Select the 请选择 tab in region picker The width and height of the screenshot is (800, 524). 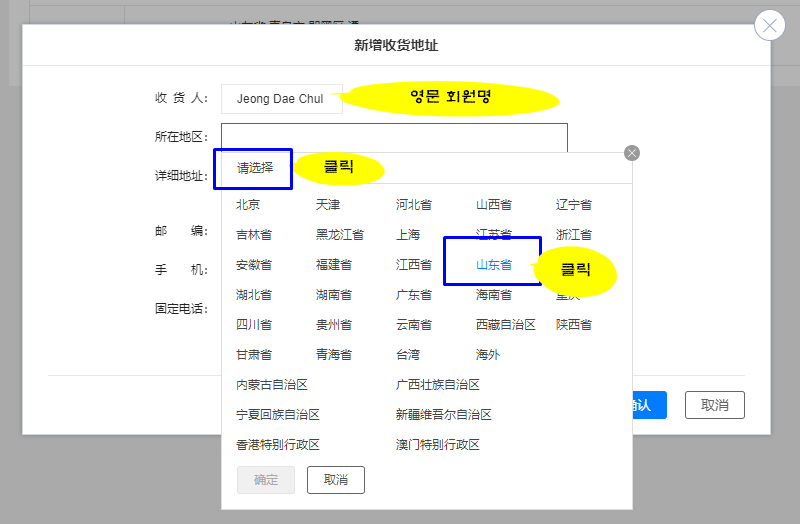click(x=254, y=168)
